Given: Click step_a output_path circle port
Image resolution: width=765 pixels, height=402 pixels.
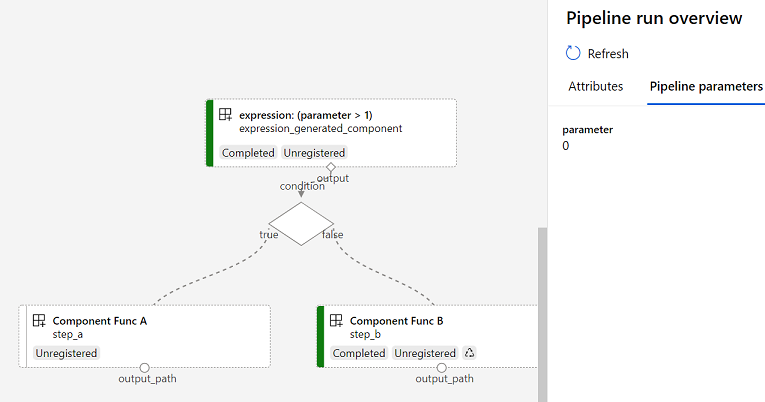Looking at the screenshot, I should pos(144,368).
